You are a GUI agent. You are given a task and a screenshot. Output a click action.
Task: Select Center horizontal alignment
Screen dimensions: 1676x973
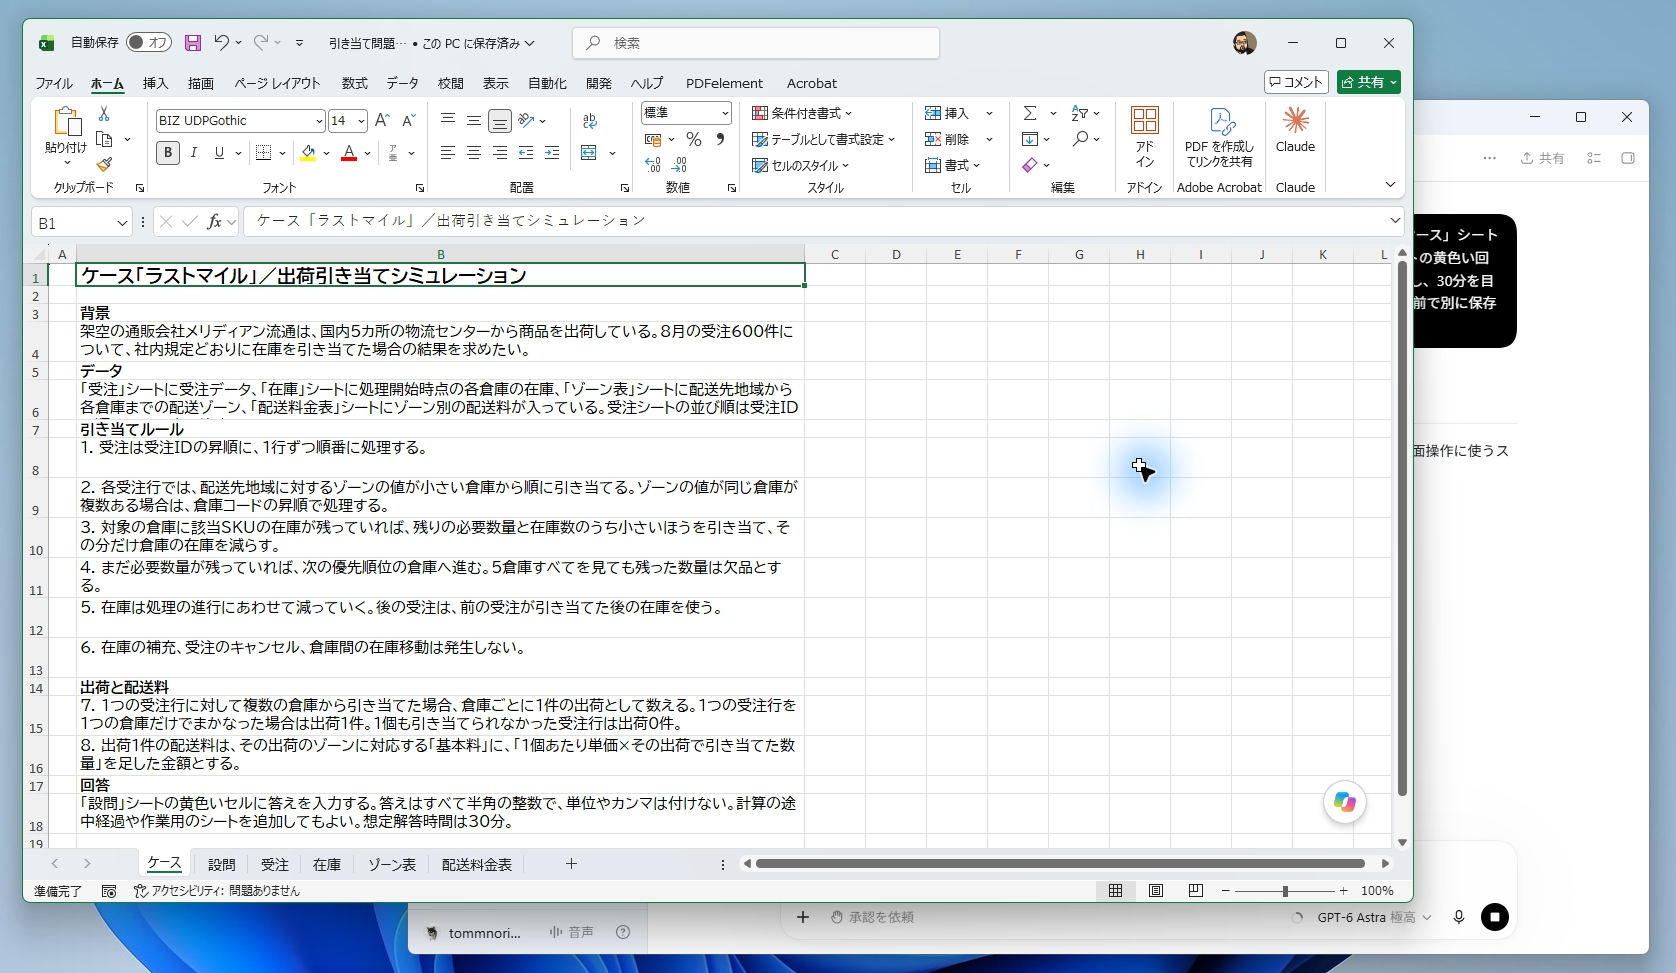[473, 153]
